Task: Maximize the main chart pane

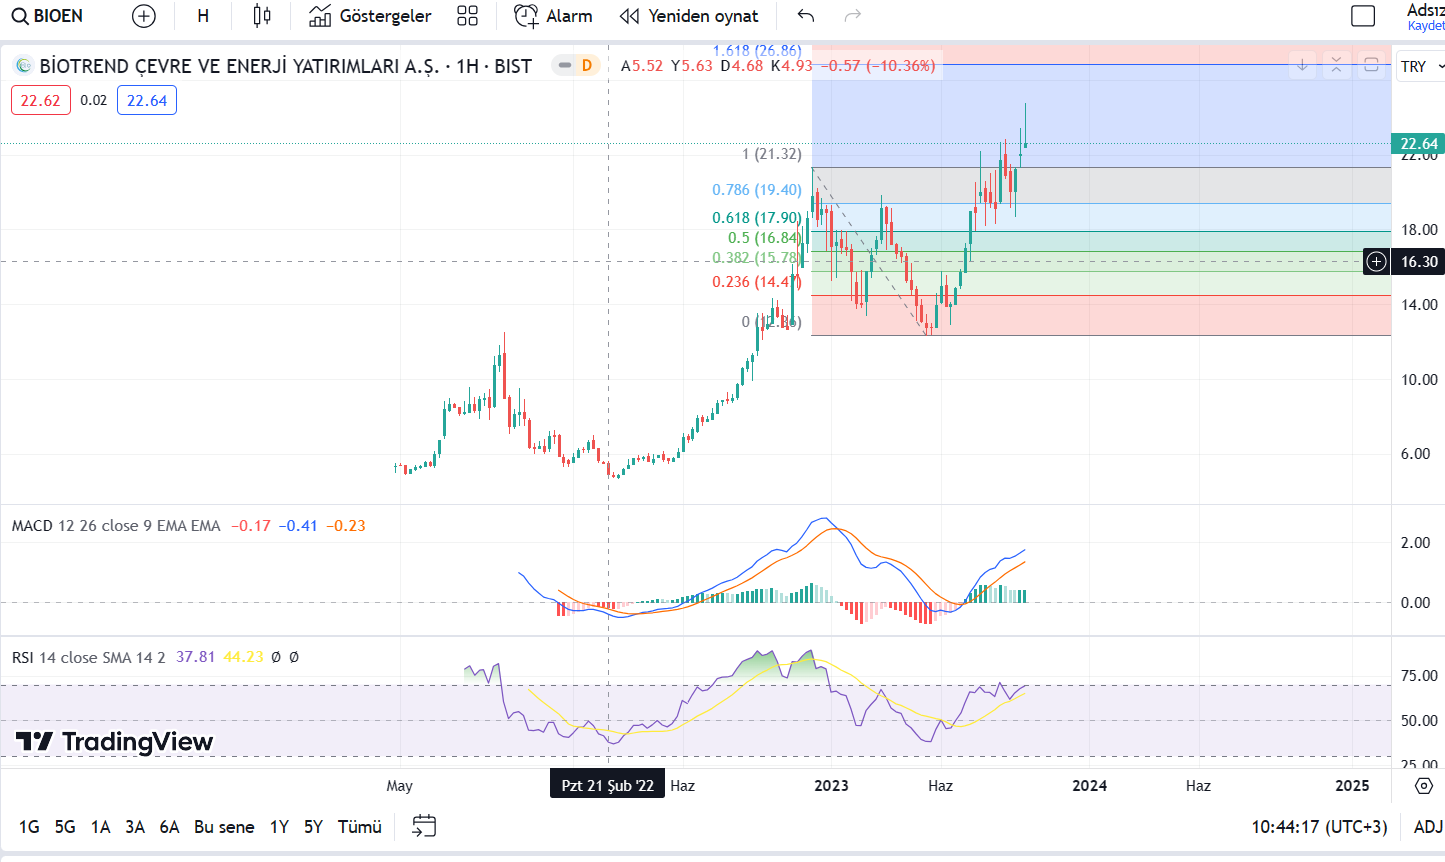Action: click(x=1372, y=65)
